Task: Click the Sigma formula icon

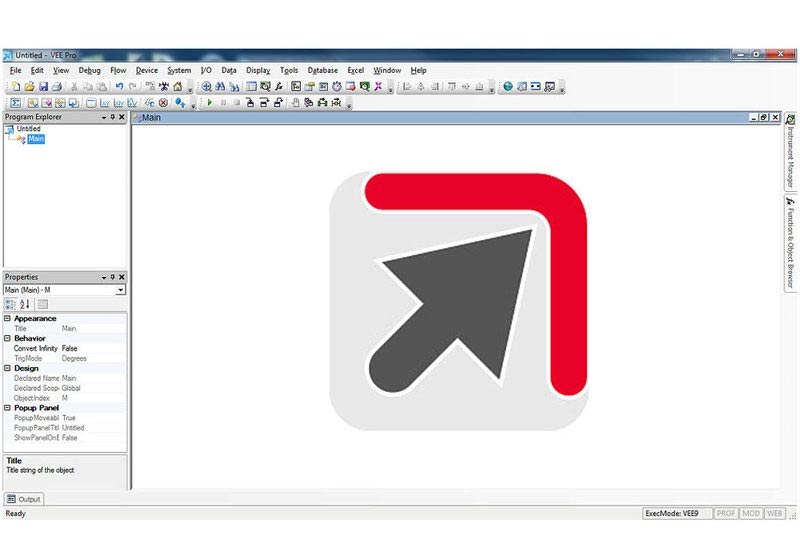Action: 15,103
